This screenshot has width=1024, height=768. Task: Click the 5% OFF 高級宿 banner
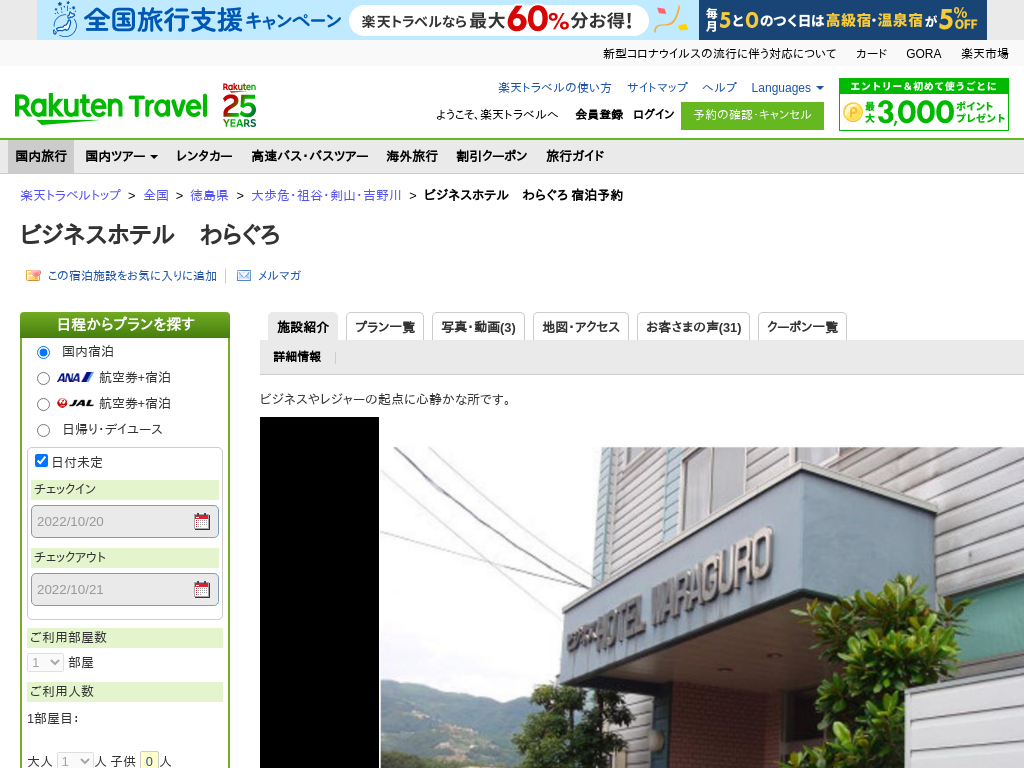tap(842, 20)
